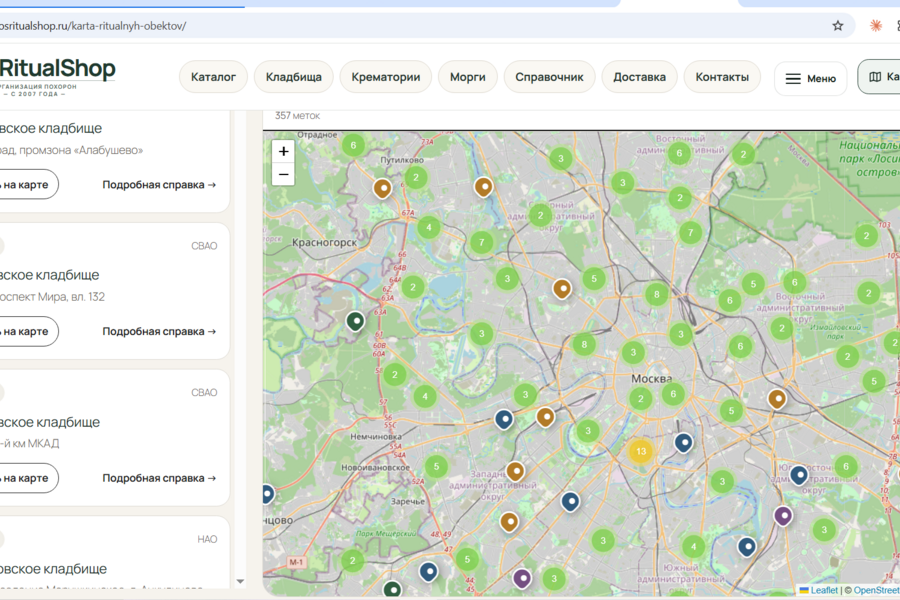Click the dark green pin below Красногорск
The width and height of the screenshot is (900, 600).
[x=355, y=320]
